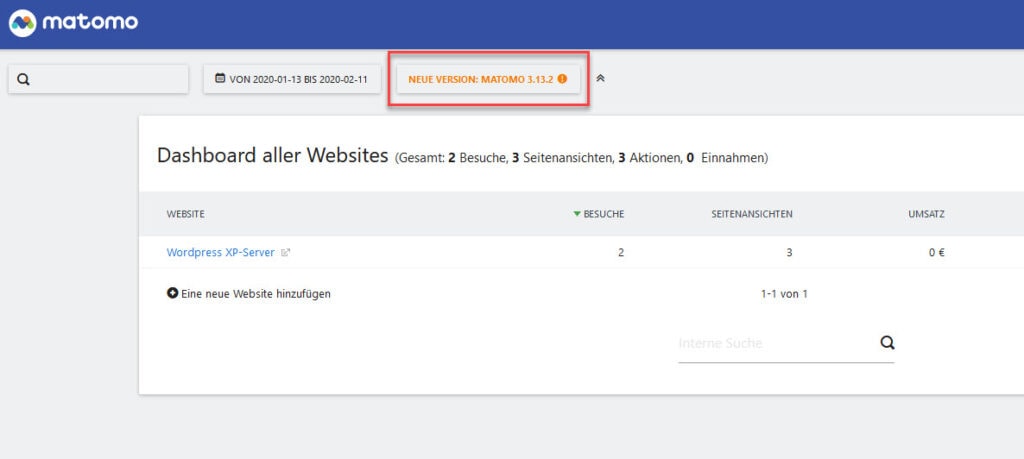Click Eine neue Website hinzufügen
This screenshot has width=1024, height=459.
[x=255, y=294]
